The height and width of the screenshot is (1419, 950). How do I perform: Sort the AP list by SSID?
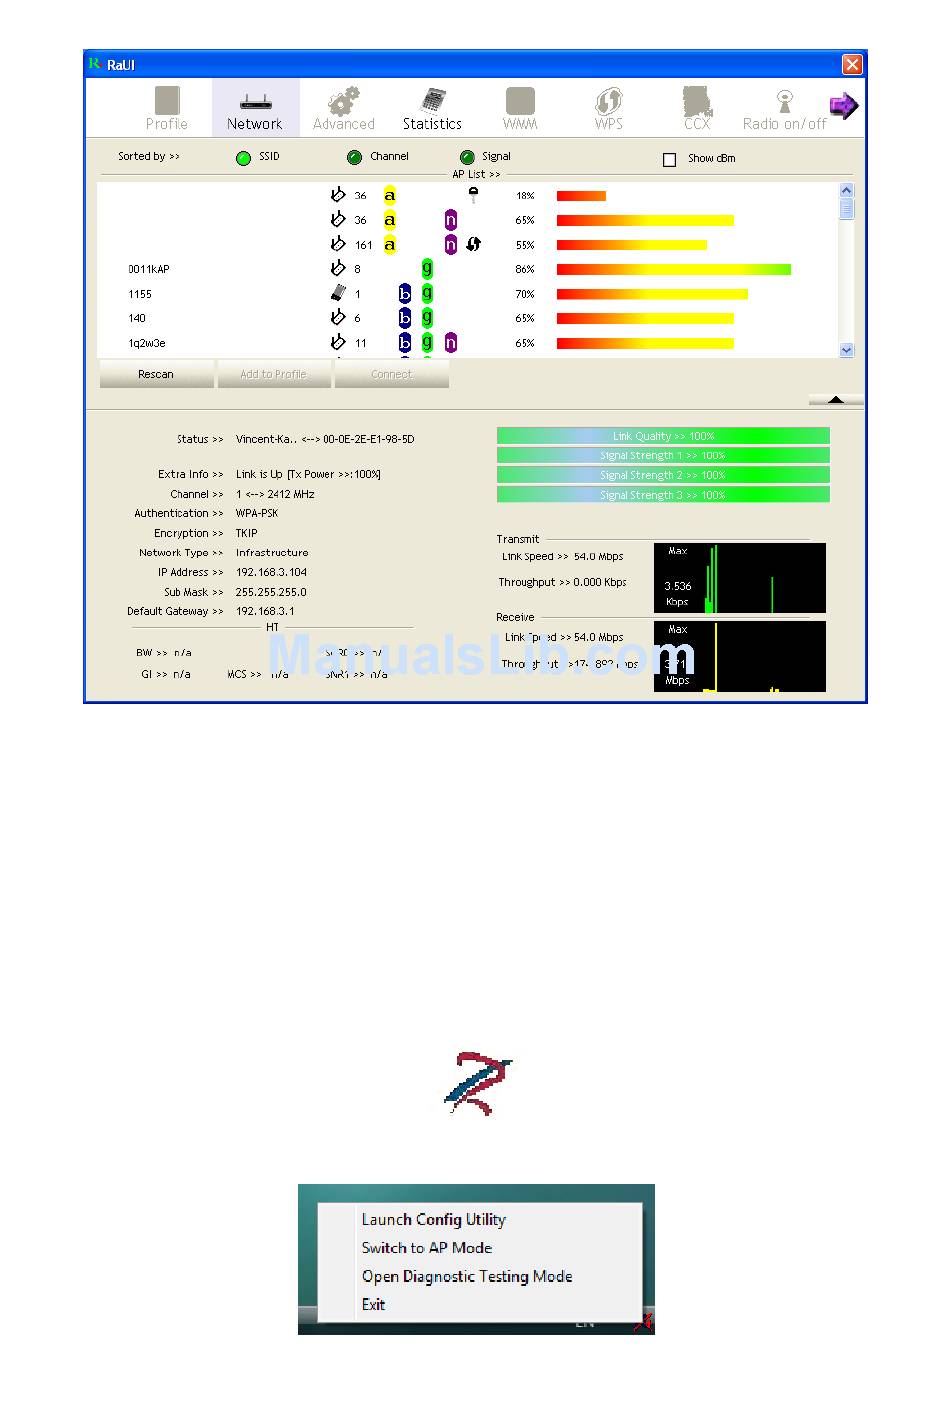click(x=243, y=158)
